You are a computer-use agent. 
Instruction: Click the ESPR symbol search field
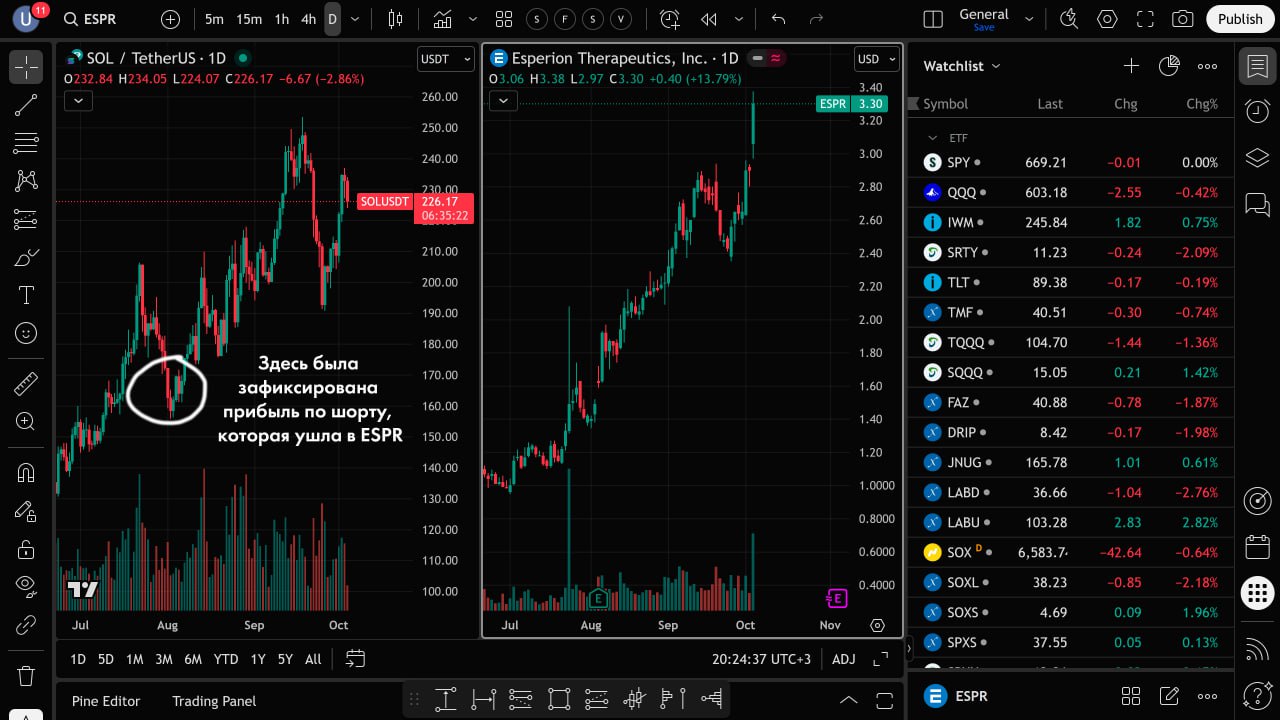100,19
